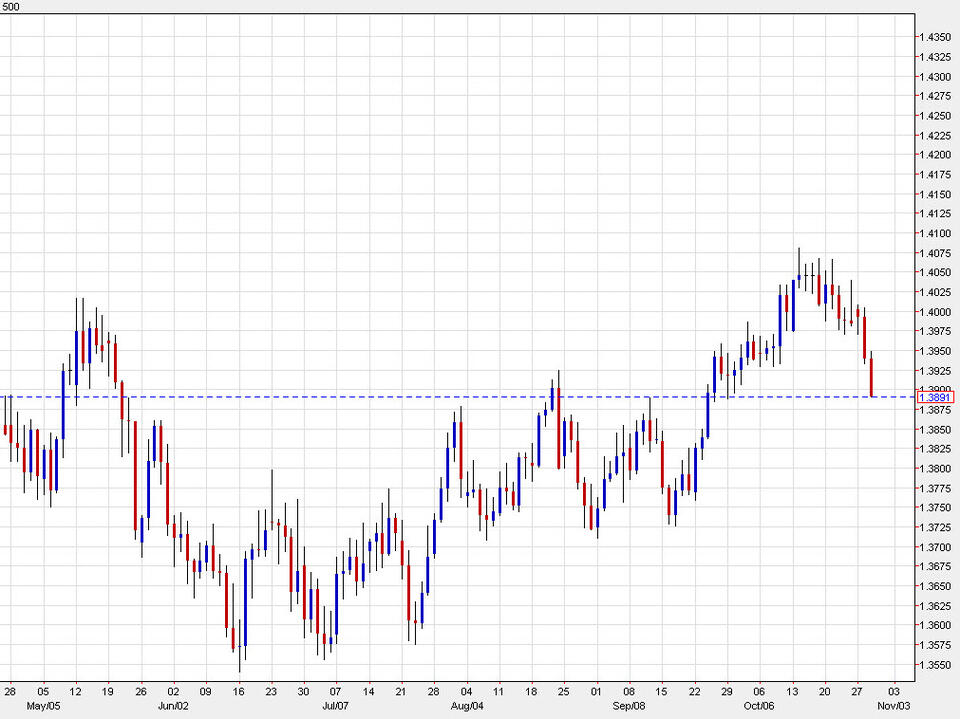Click the May/05 date label on bottom axis
This screenshot has height=719, width=960.
coord(41,704)
